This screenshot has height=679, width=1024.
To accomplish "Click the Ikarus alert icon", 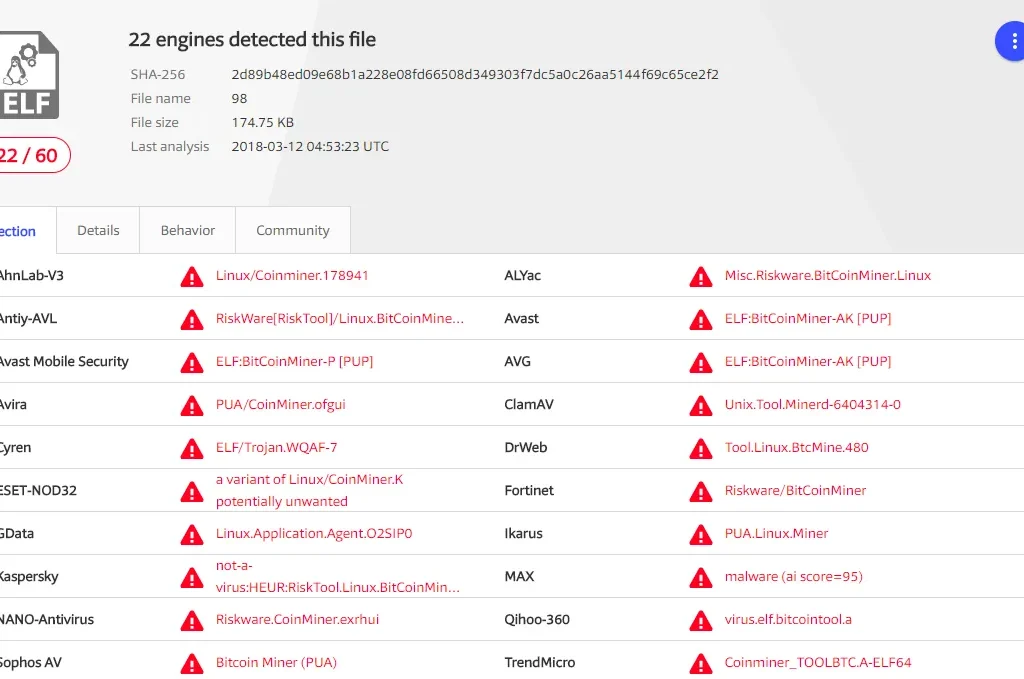I will click(x=701, y=535).
